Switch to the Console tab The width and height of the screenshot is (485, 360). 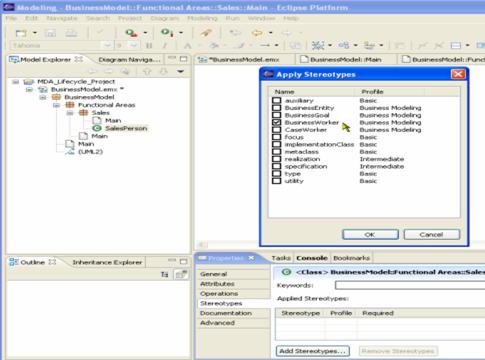(x=312, y=258)
